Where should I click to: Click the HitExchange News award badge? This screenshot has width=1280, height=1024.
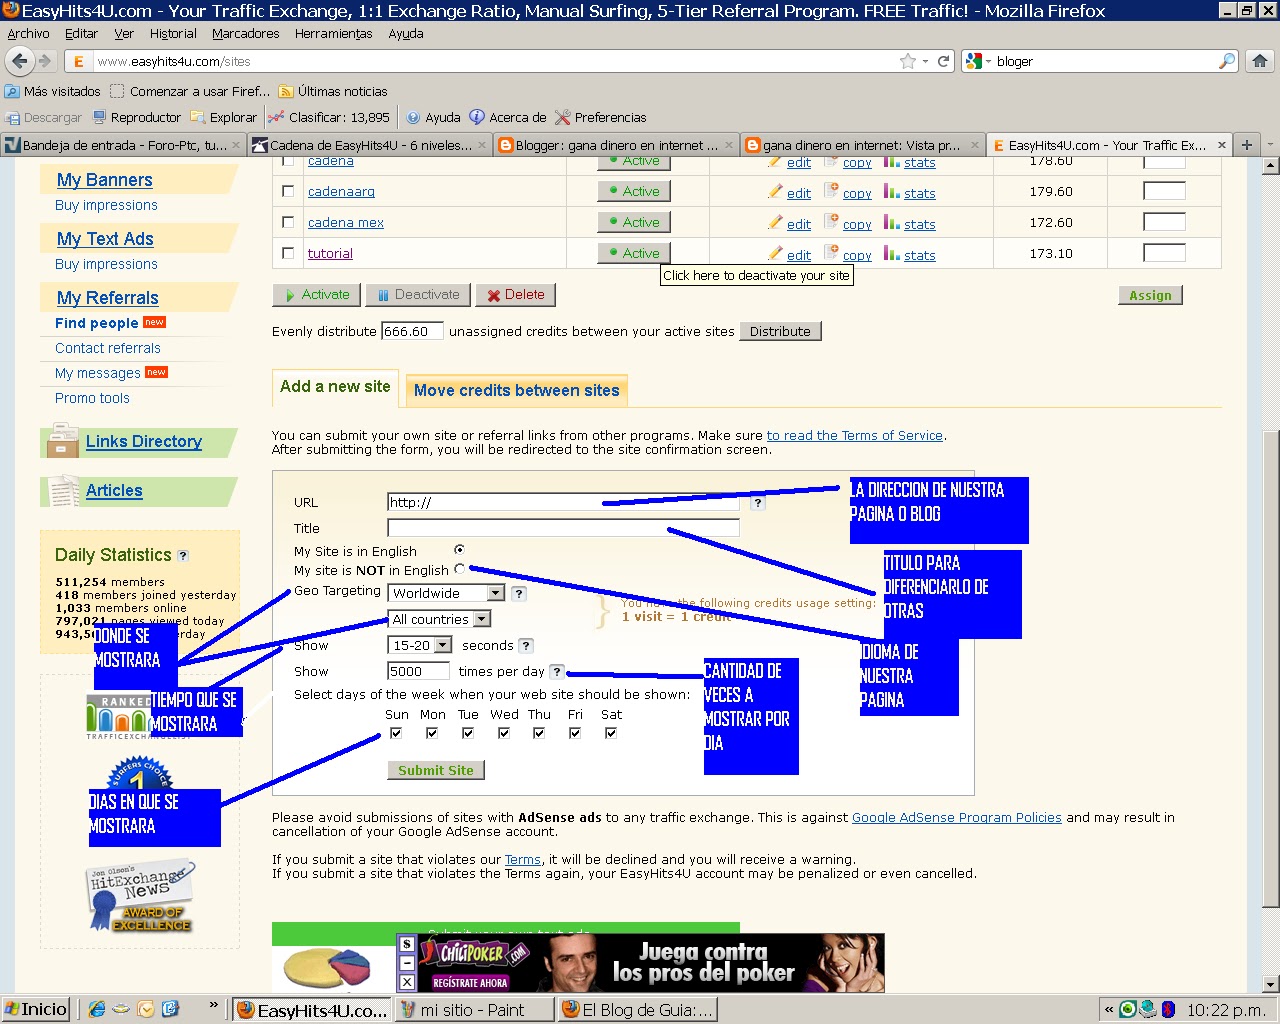[139, 896]
